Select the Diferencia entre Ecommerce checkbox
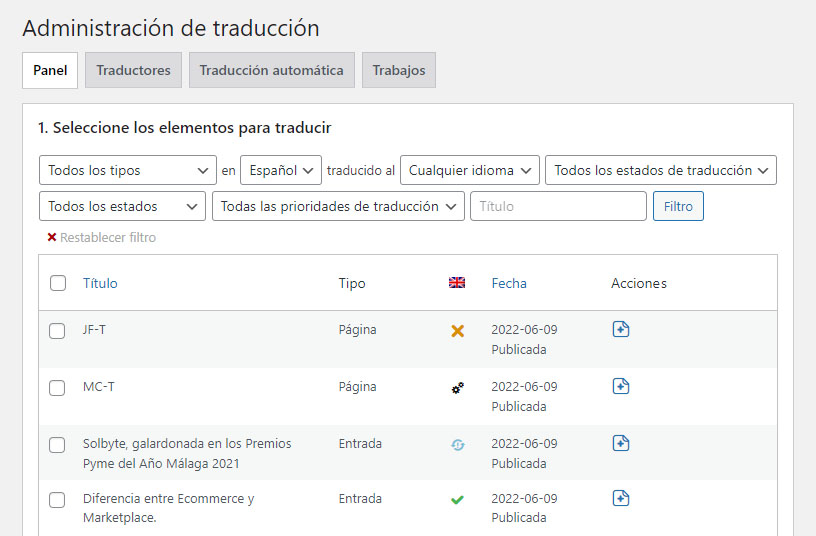 57,500
